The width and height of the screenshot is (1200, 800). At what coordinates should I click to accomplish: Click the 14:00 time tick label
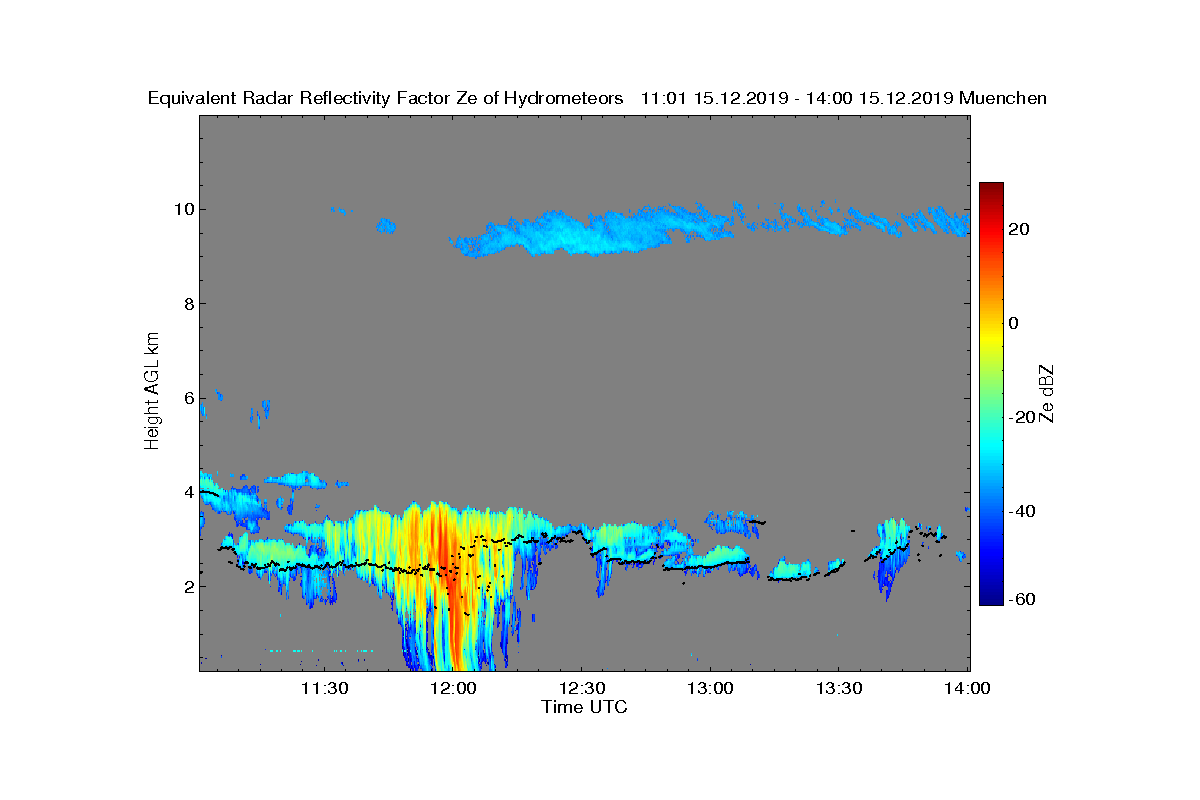click(x=968, y=688)
